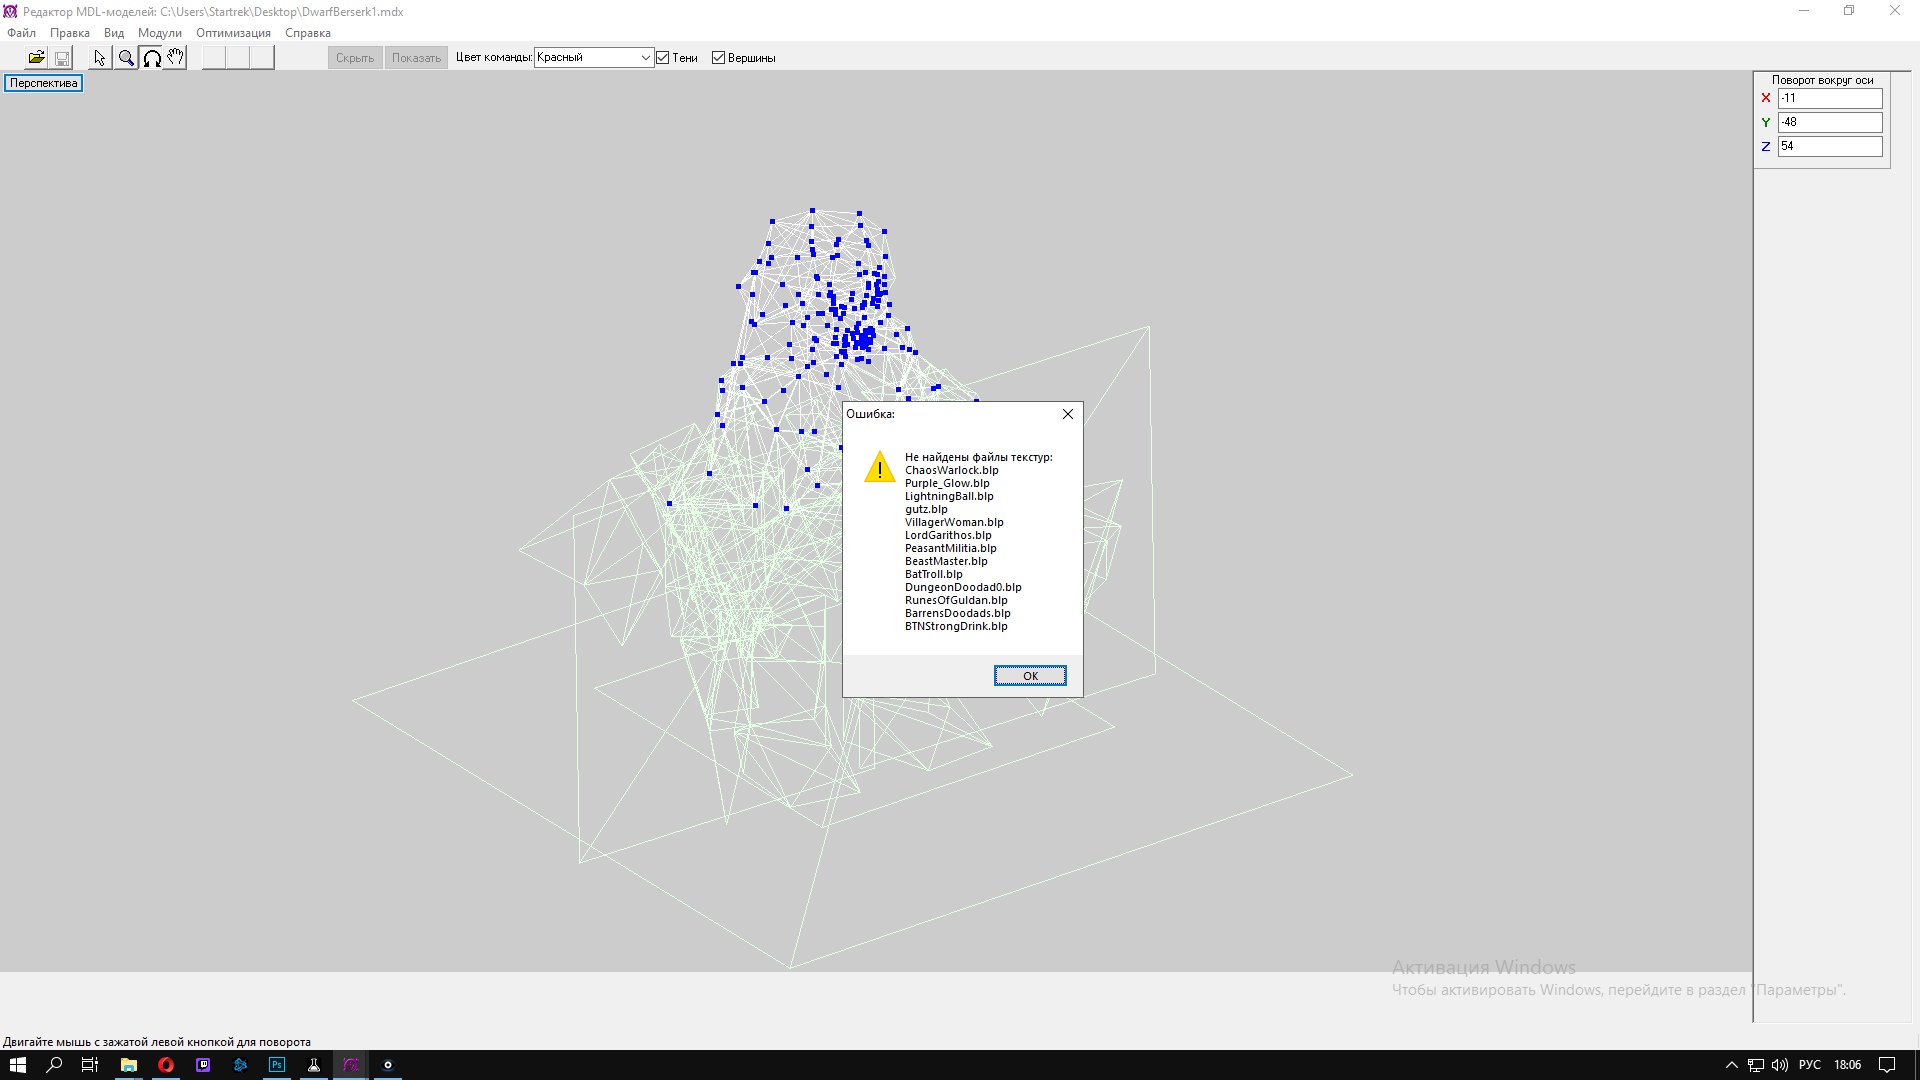Select the magnifier zoom tool
Image resolution: width=1920 pixels, height=1080 pixels.
[x=126, y=58]
